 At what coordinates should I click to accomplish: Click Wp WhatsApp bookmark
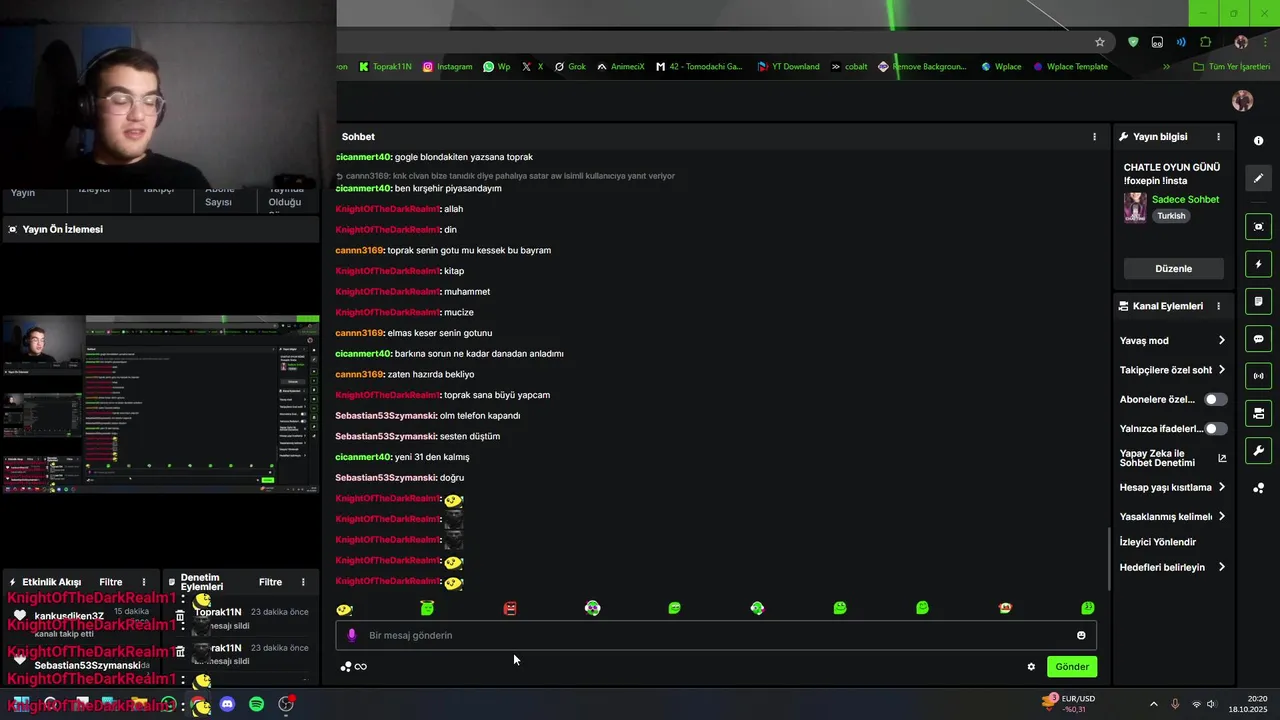coord(496,67)
